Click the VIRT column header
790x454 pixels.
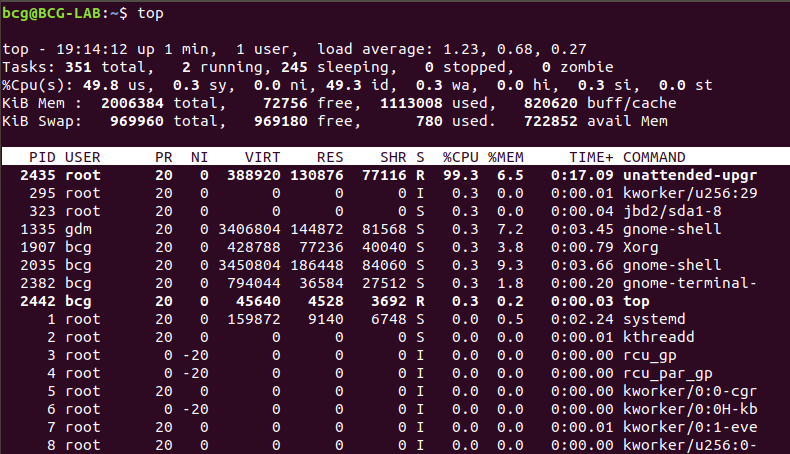[x=262, y=157]
